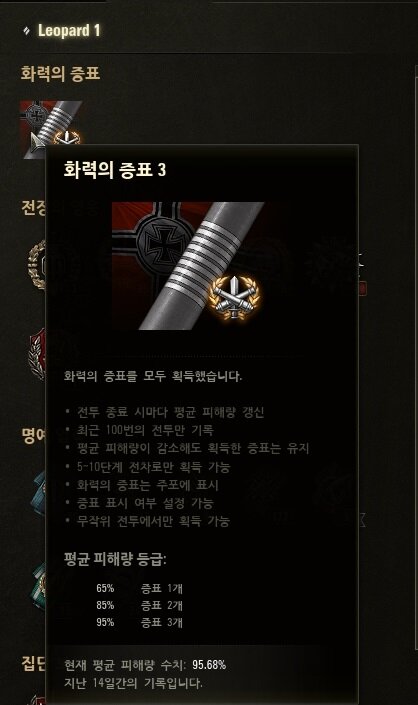Click the crossed cannons wreath badge in the tooltip

234,297
